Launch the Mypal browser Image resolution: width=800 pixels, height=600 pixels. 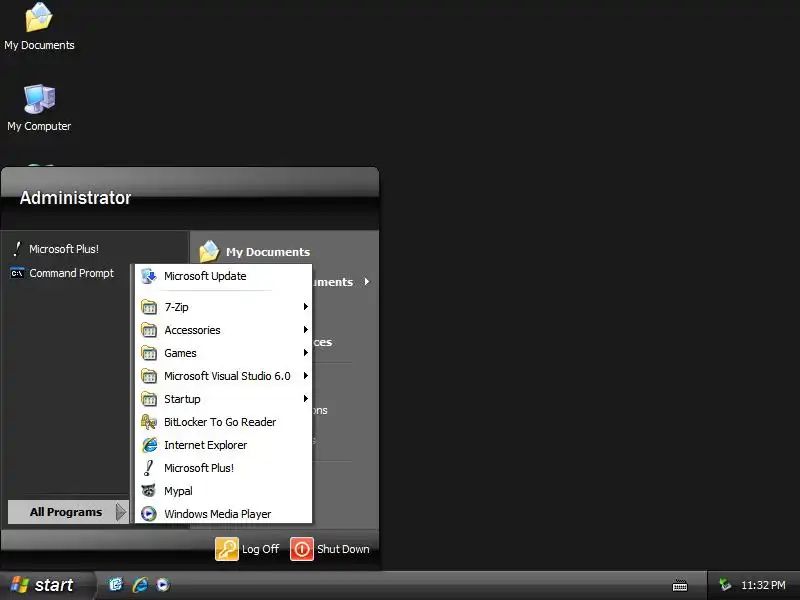click(223, 491)
